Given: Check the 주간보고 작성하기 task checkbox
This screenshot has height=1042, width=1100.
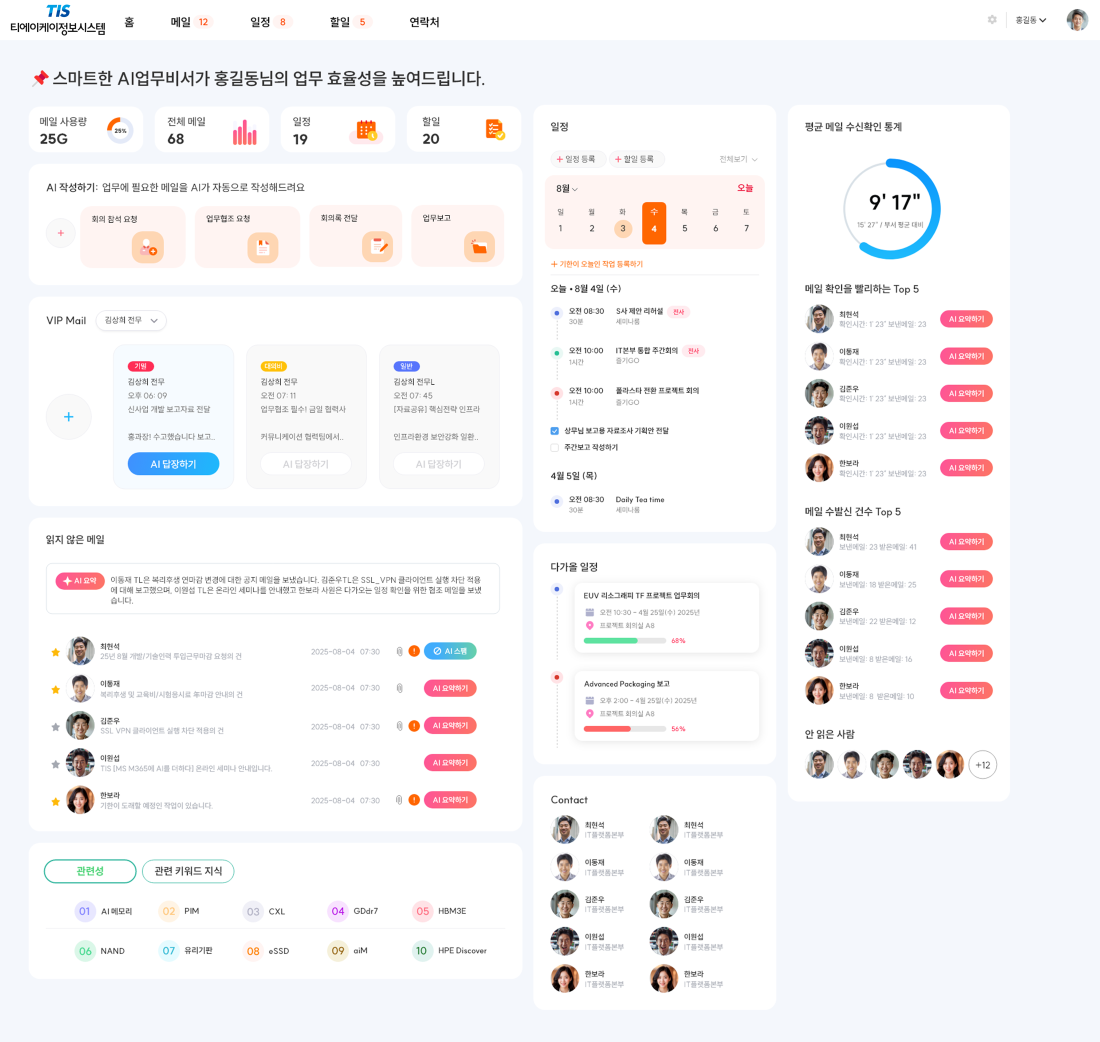Looking at the screenshot, I should pyautogui.click(x=555, y=447).
